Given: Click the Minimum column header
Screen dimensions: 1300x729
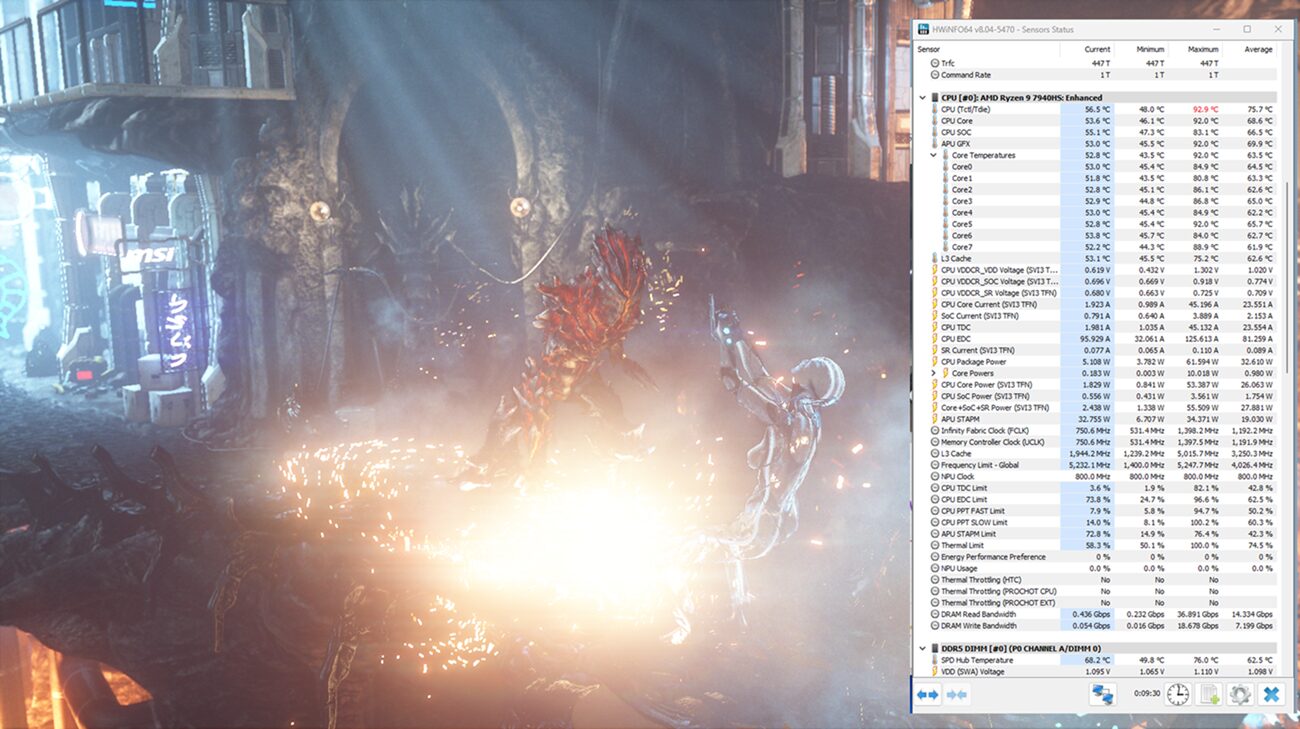Looking at the screenshot, I should click(1141, 49).
